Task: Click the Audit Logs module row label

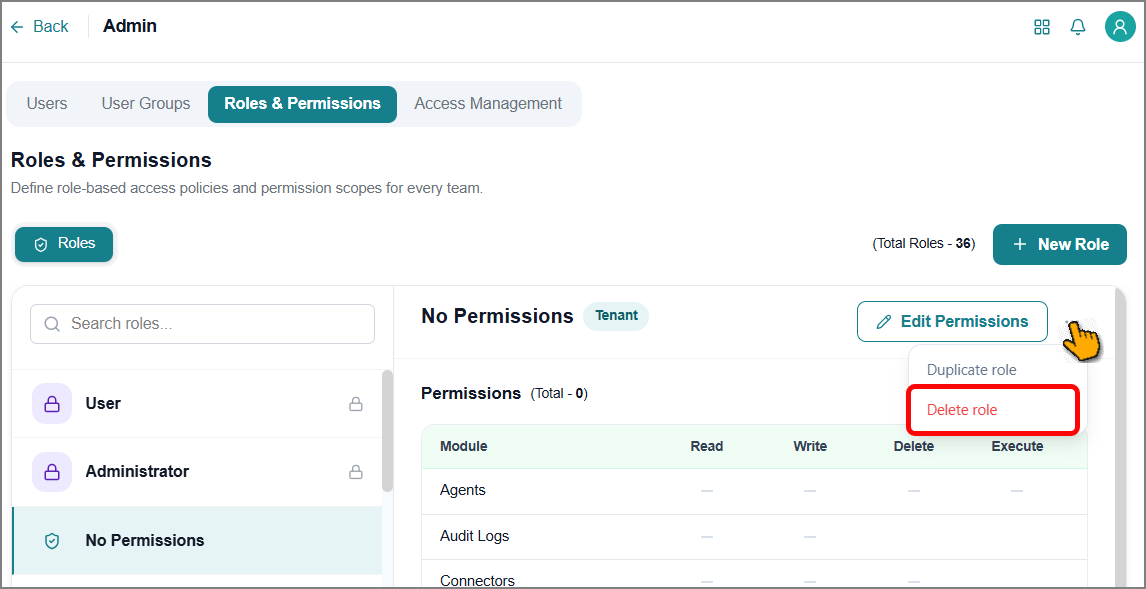Action: pyautogui.click(x=474, y=536)
